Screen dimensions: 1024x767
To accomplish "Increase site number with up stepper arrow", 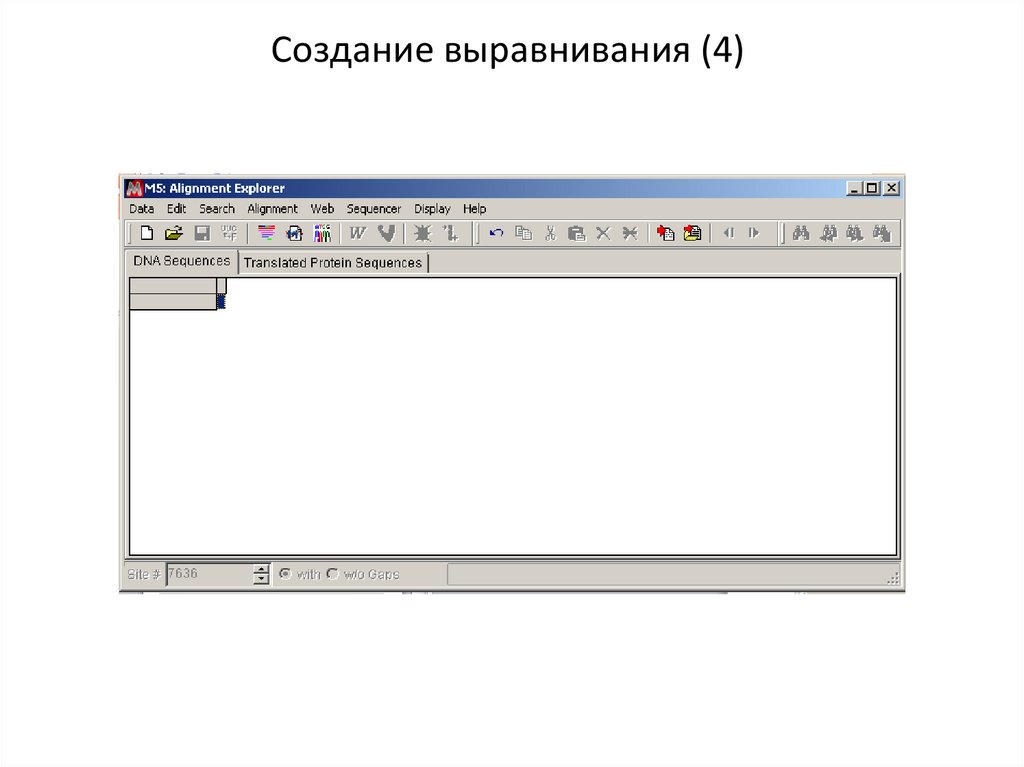I will (x=261, y=569).
